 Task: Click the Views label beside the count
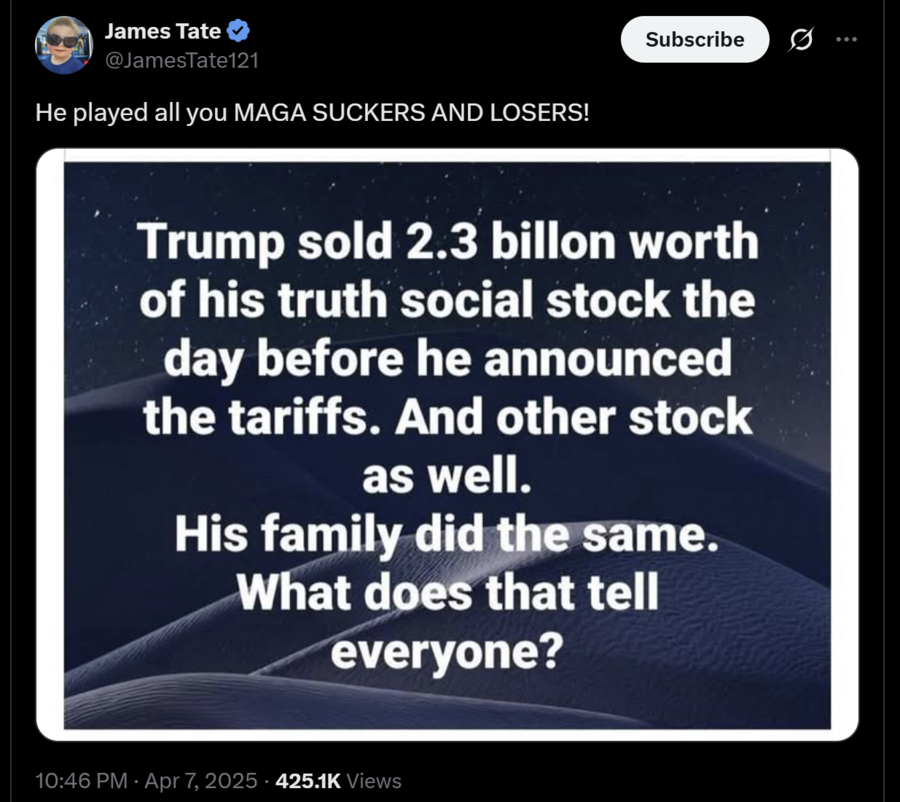coord(376,781)
